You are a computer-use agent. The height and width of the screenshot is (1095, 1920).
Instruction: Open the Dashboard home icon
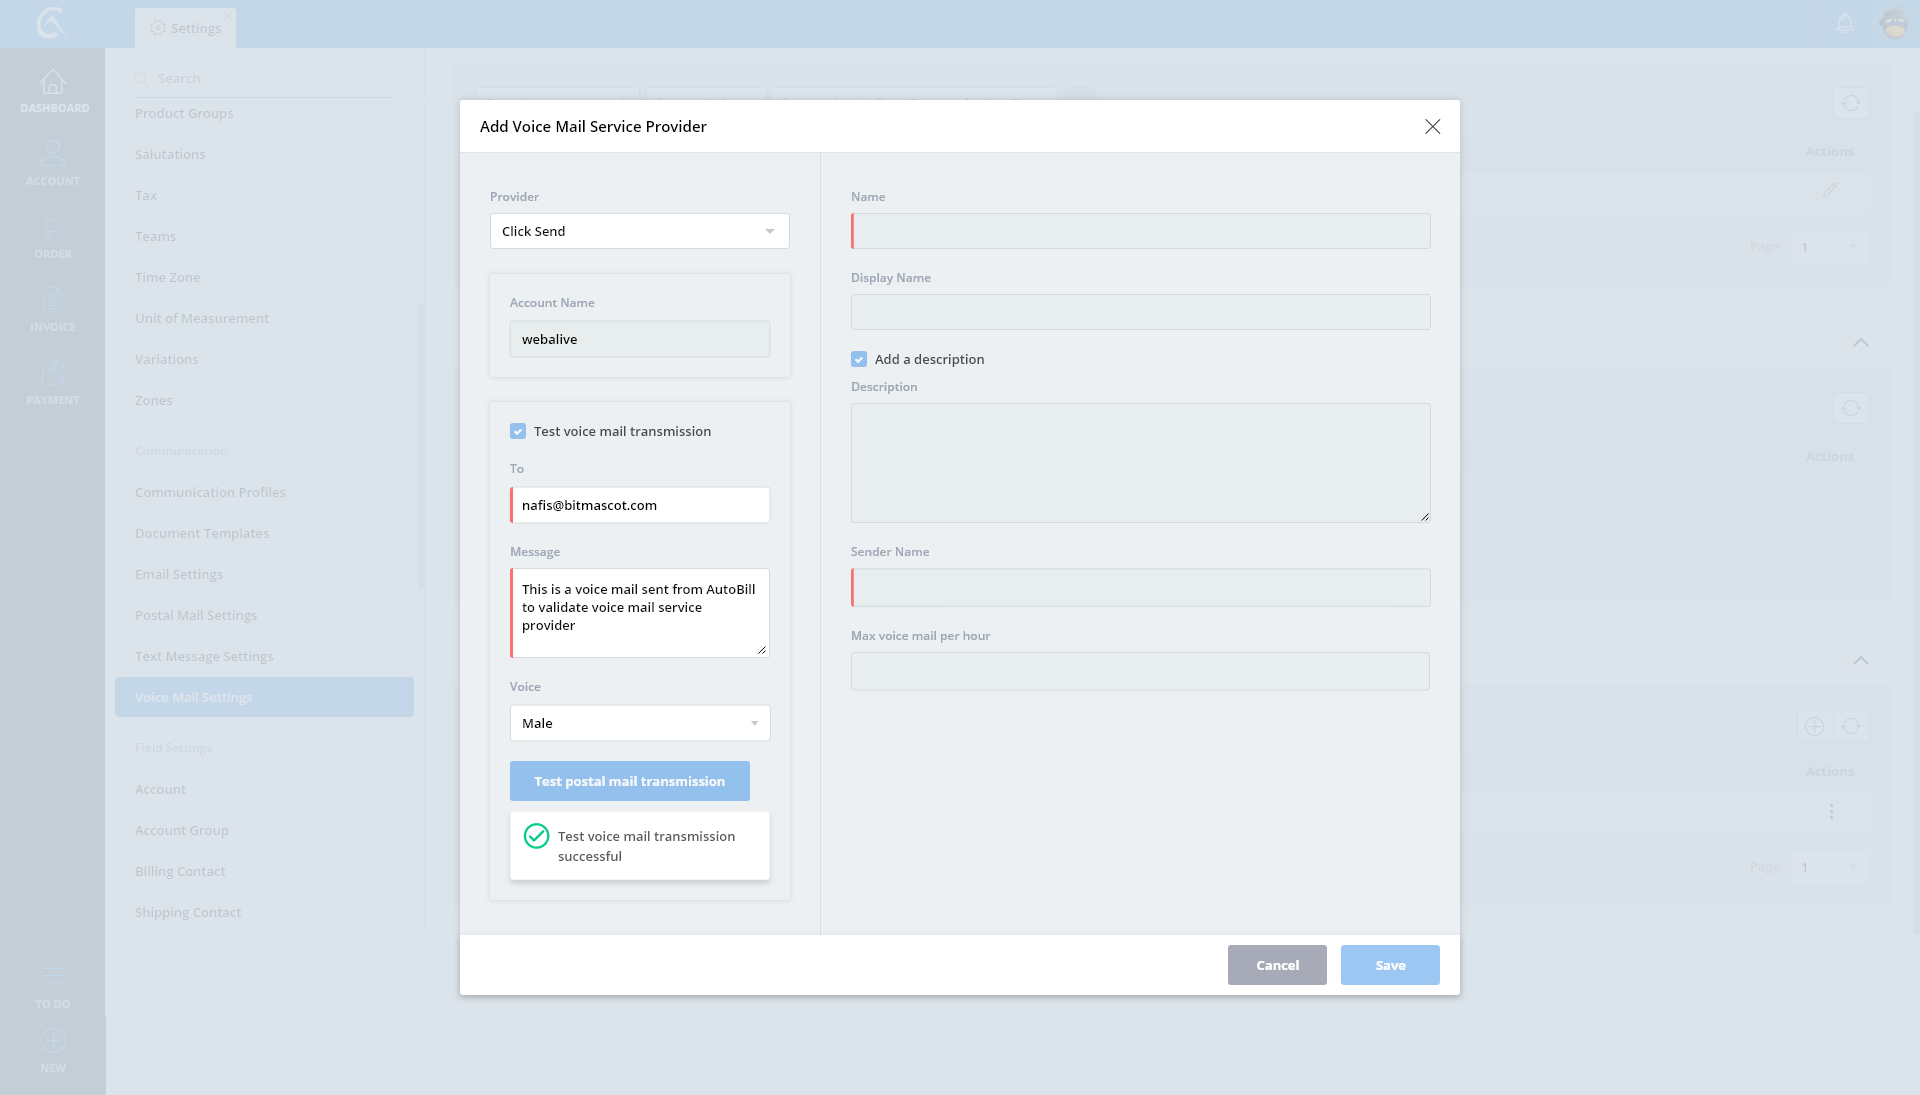53,84
